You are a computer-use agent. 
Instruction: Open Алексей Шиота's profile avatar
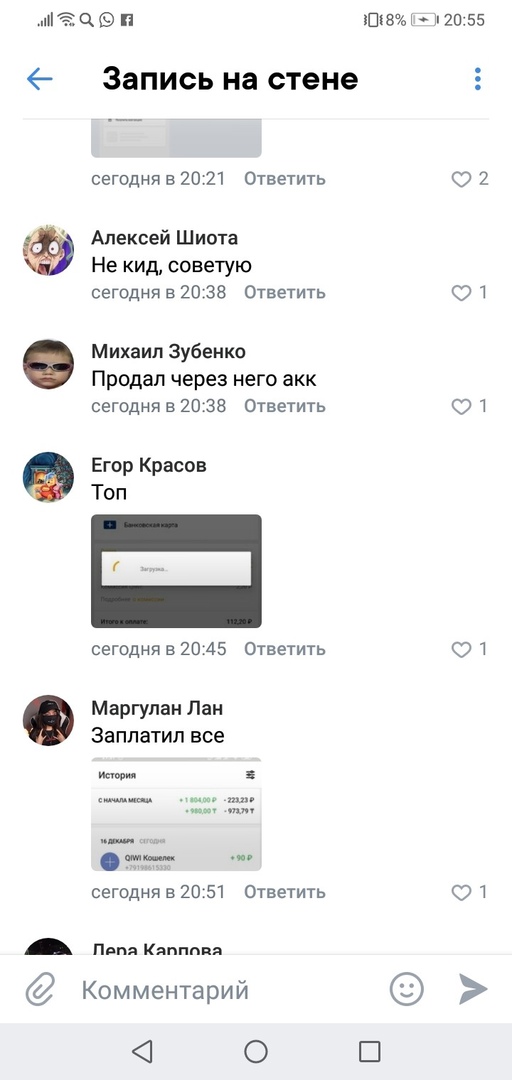coord(48,250)
